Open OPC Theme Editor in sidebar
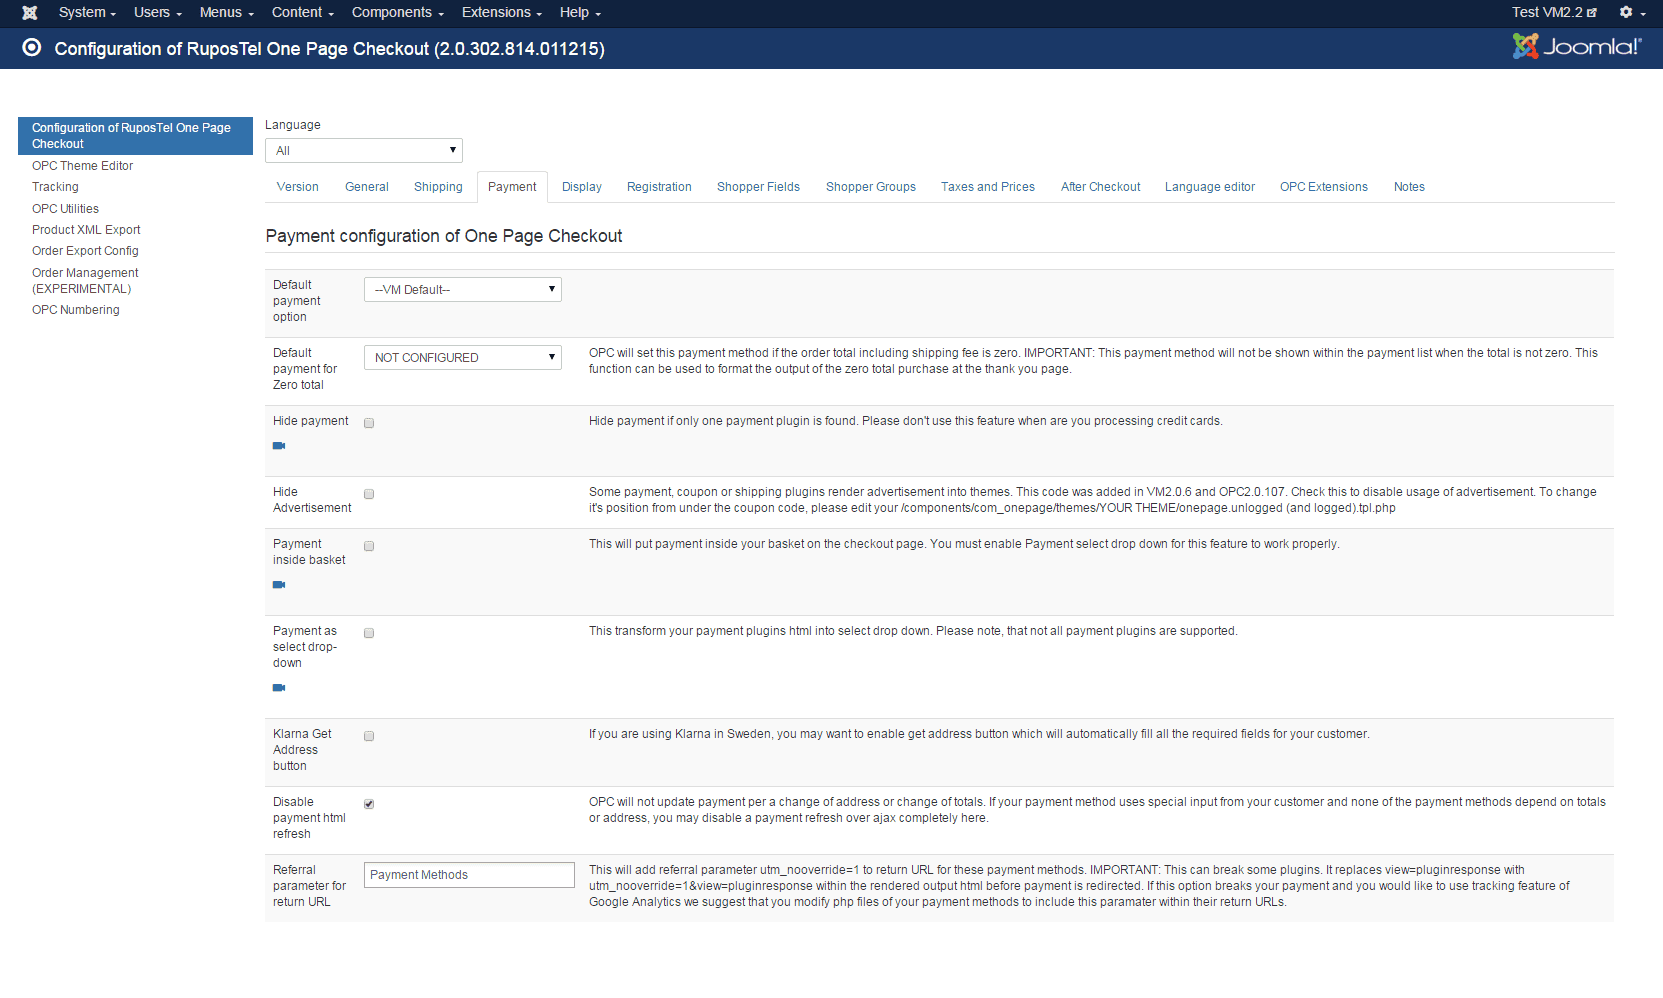1663x998 pixels. 82,166
